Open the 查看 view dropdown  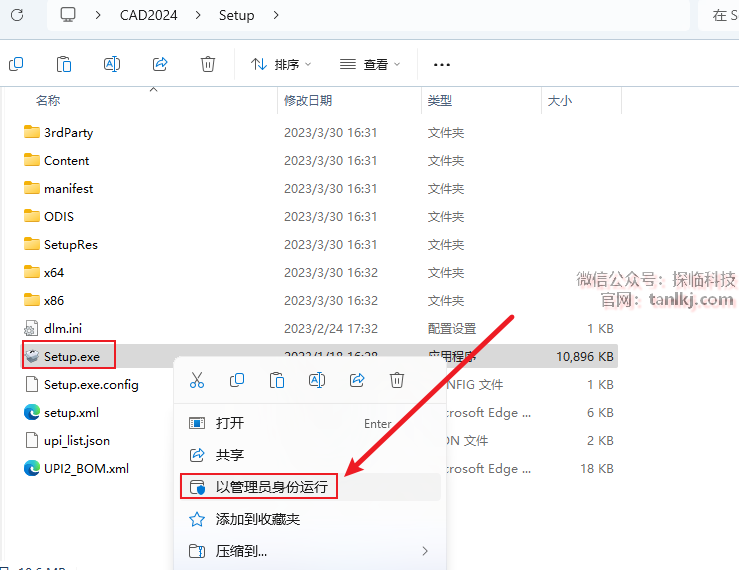370,64
